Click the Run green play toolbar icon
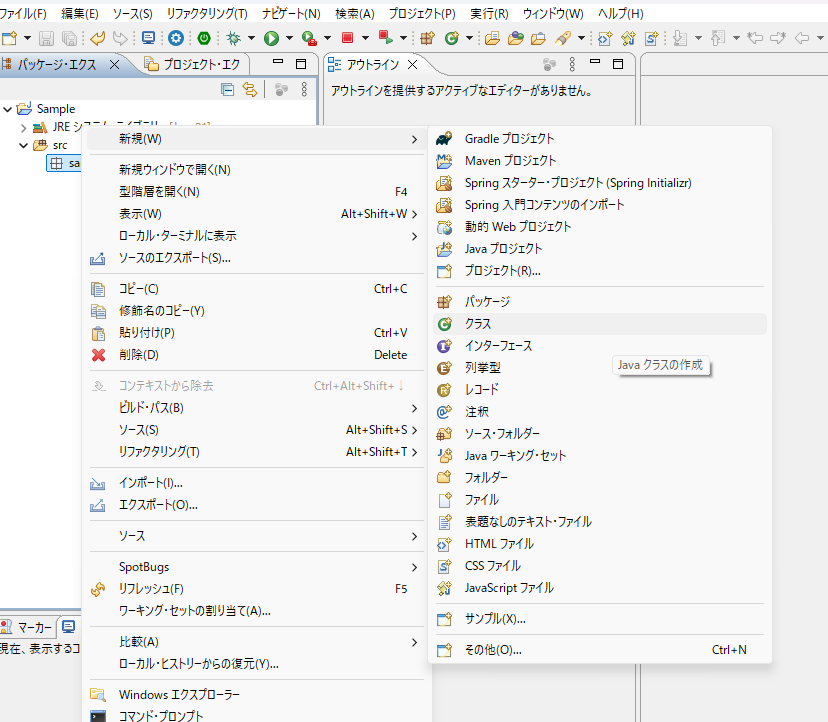The image size is (828, 722). pyautogui.click(x=271, y=38)
